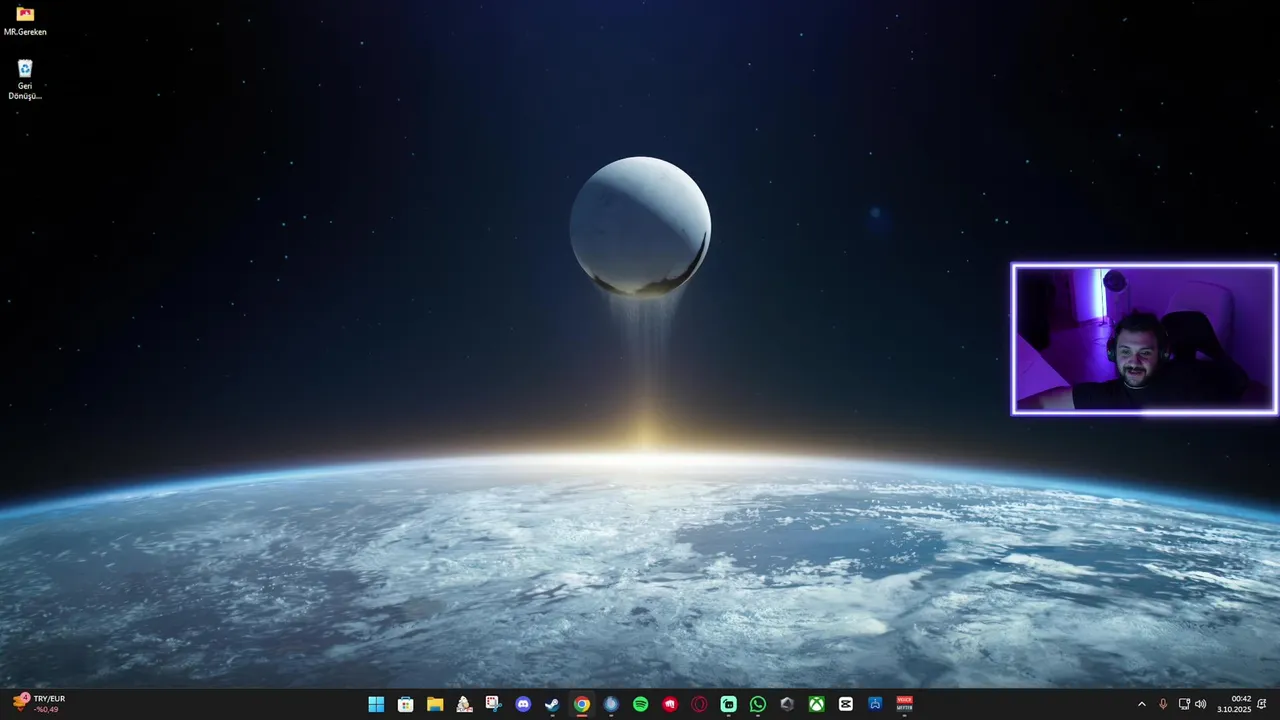Screen dimensions: 1280x720
Task: Open the volume control speaker icon
Action: point(1200,704)
